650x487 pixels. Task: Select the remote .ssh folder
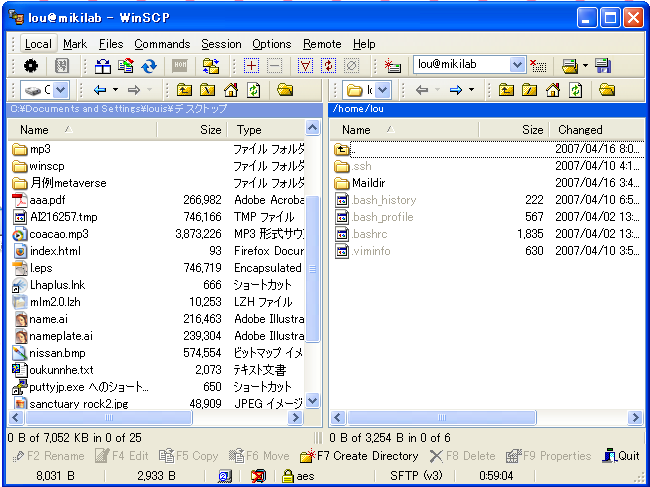coord(361,166)
